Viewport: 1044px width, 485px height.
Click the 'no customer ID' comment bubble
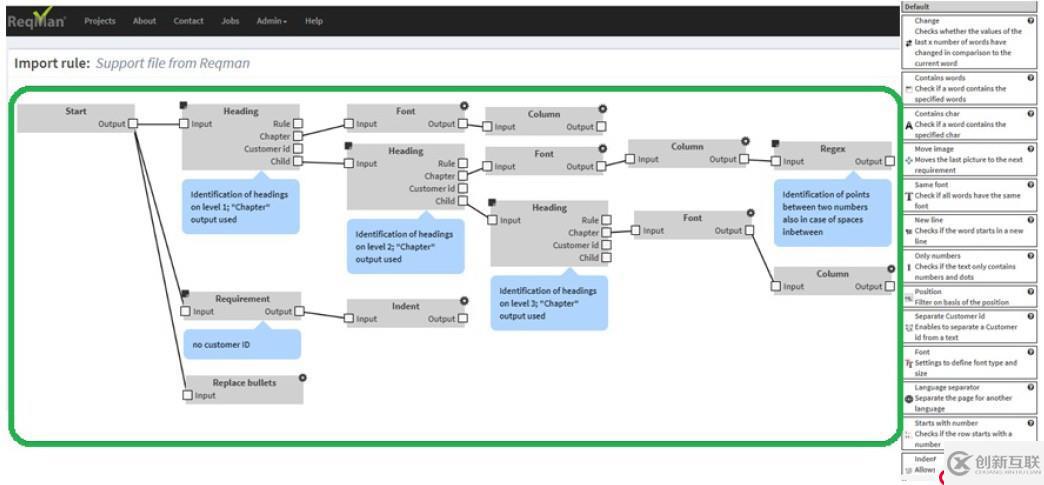(x=242, y=344)
